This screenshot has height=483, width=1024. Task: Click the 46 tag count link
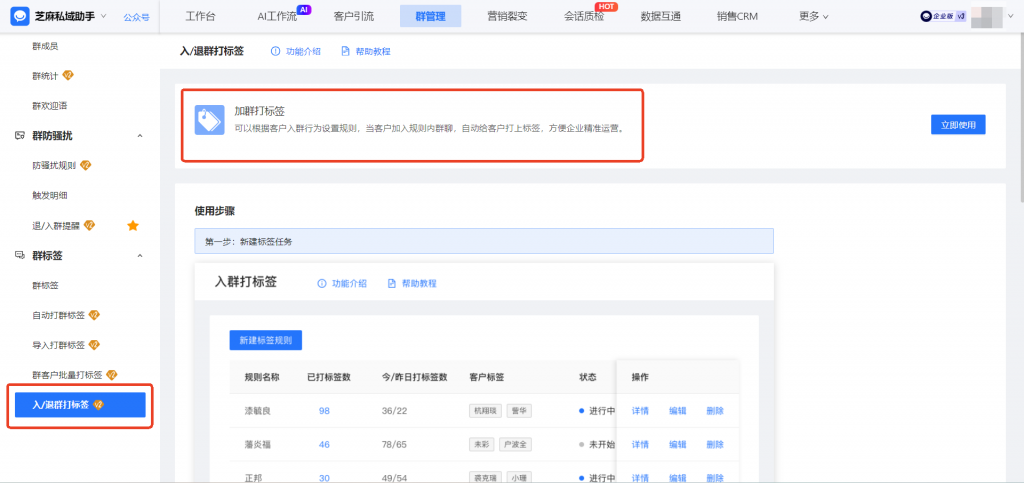pos(325,444)
